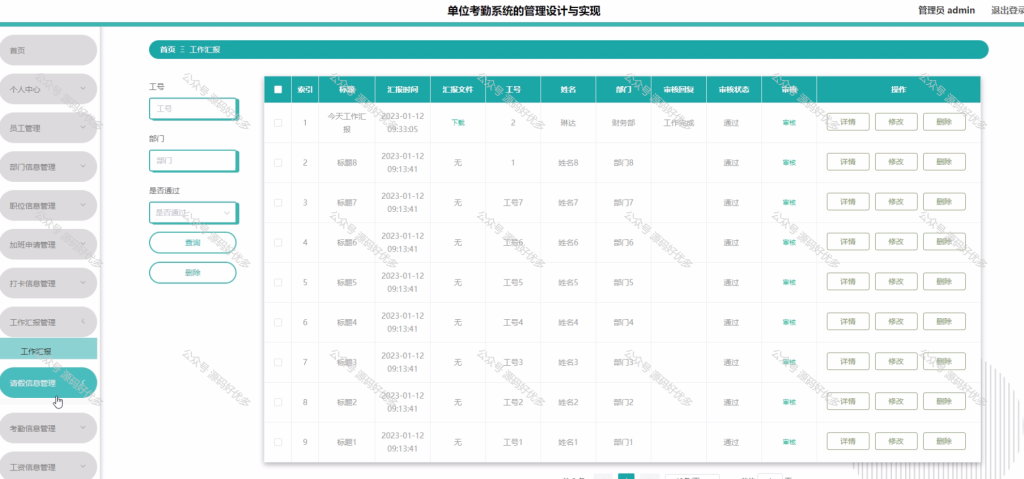Open the 首页 sidebar item
Viewport: 1024px width, 479px height.
[x=48, y=50]
